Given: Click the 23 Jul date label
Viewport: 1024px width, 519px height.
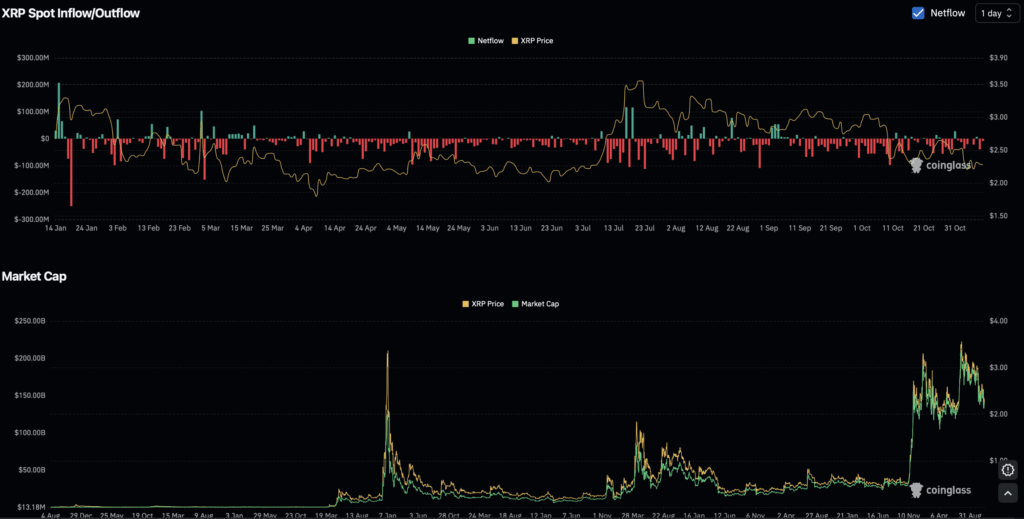Looking at the screenshot, I should click(645, 229).
